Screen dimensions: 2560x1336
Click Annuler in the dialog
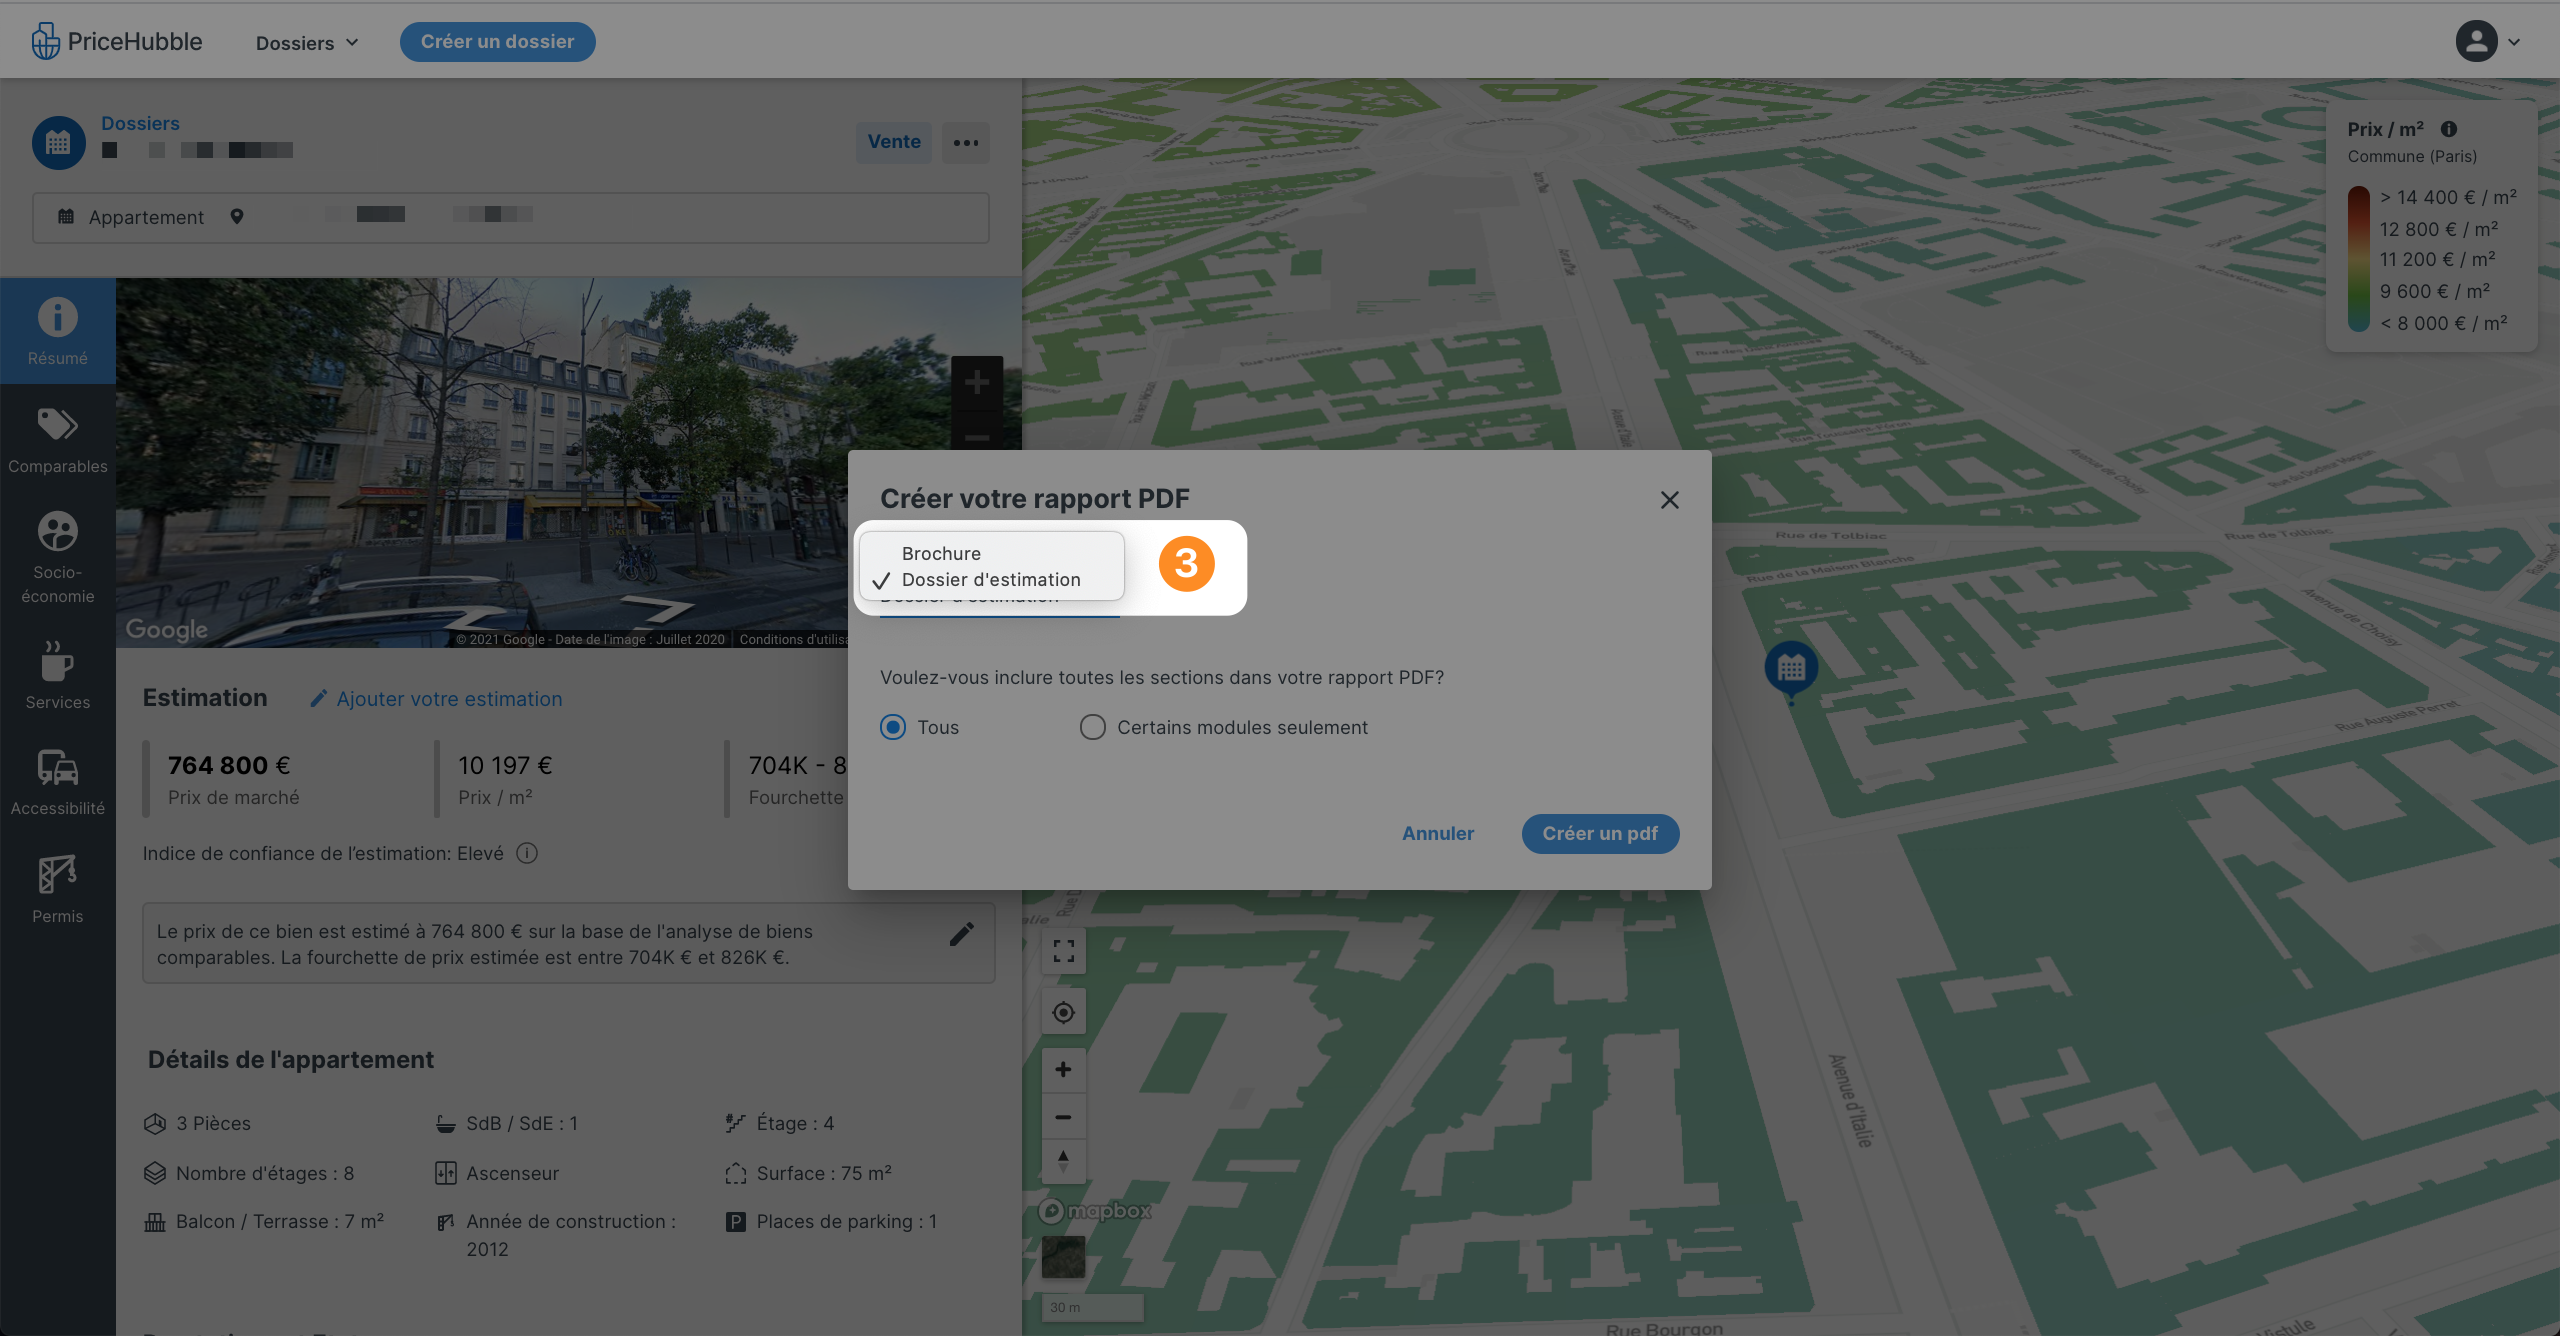[x=1438, y=834]
